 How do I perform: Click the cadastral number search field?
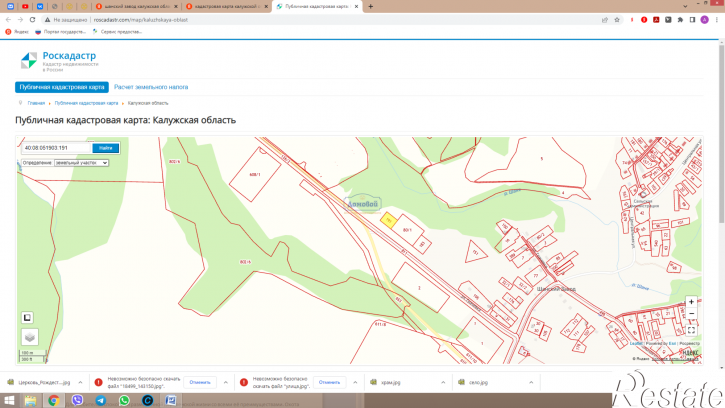click(x=56, y=148)
